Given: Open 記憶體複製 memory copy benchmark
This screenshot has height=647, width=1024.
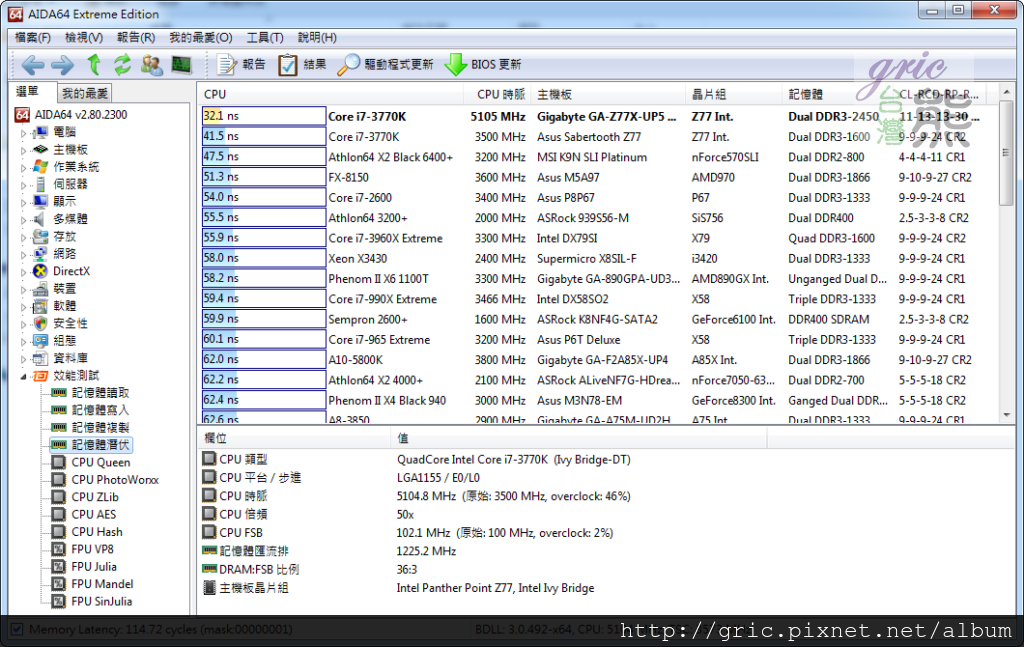Looking at the screenshot, I should tap(91, 428).
